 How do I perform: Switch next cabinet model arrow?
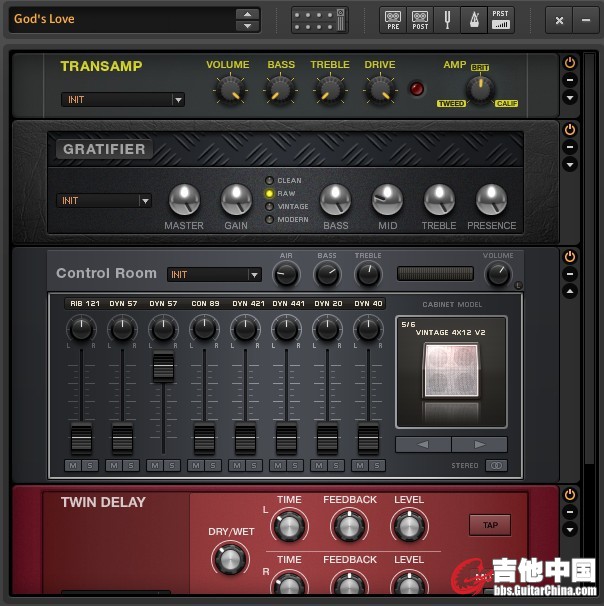pyautogui.click(x=479, y=444)
